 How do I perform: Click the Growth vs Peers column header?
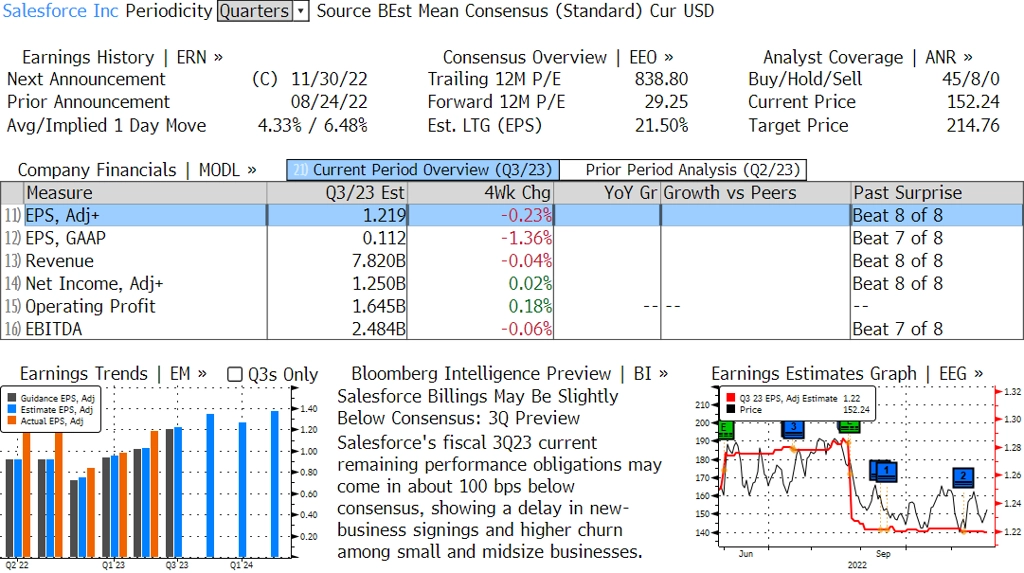[x=756, y=193]
